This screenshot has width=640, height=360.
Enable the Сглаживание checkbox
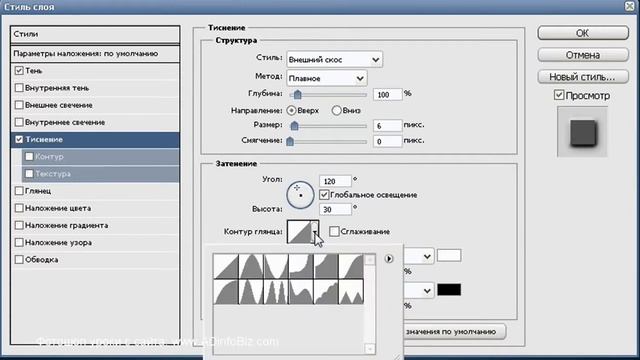tap(334, 231)
